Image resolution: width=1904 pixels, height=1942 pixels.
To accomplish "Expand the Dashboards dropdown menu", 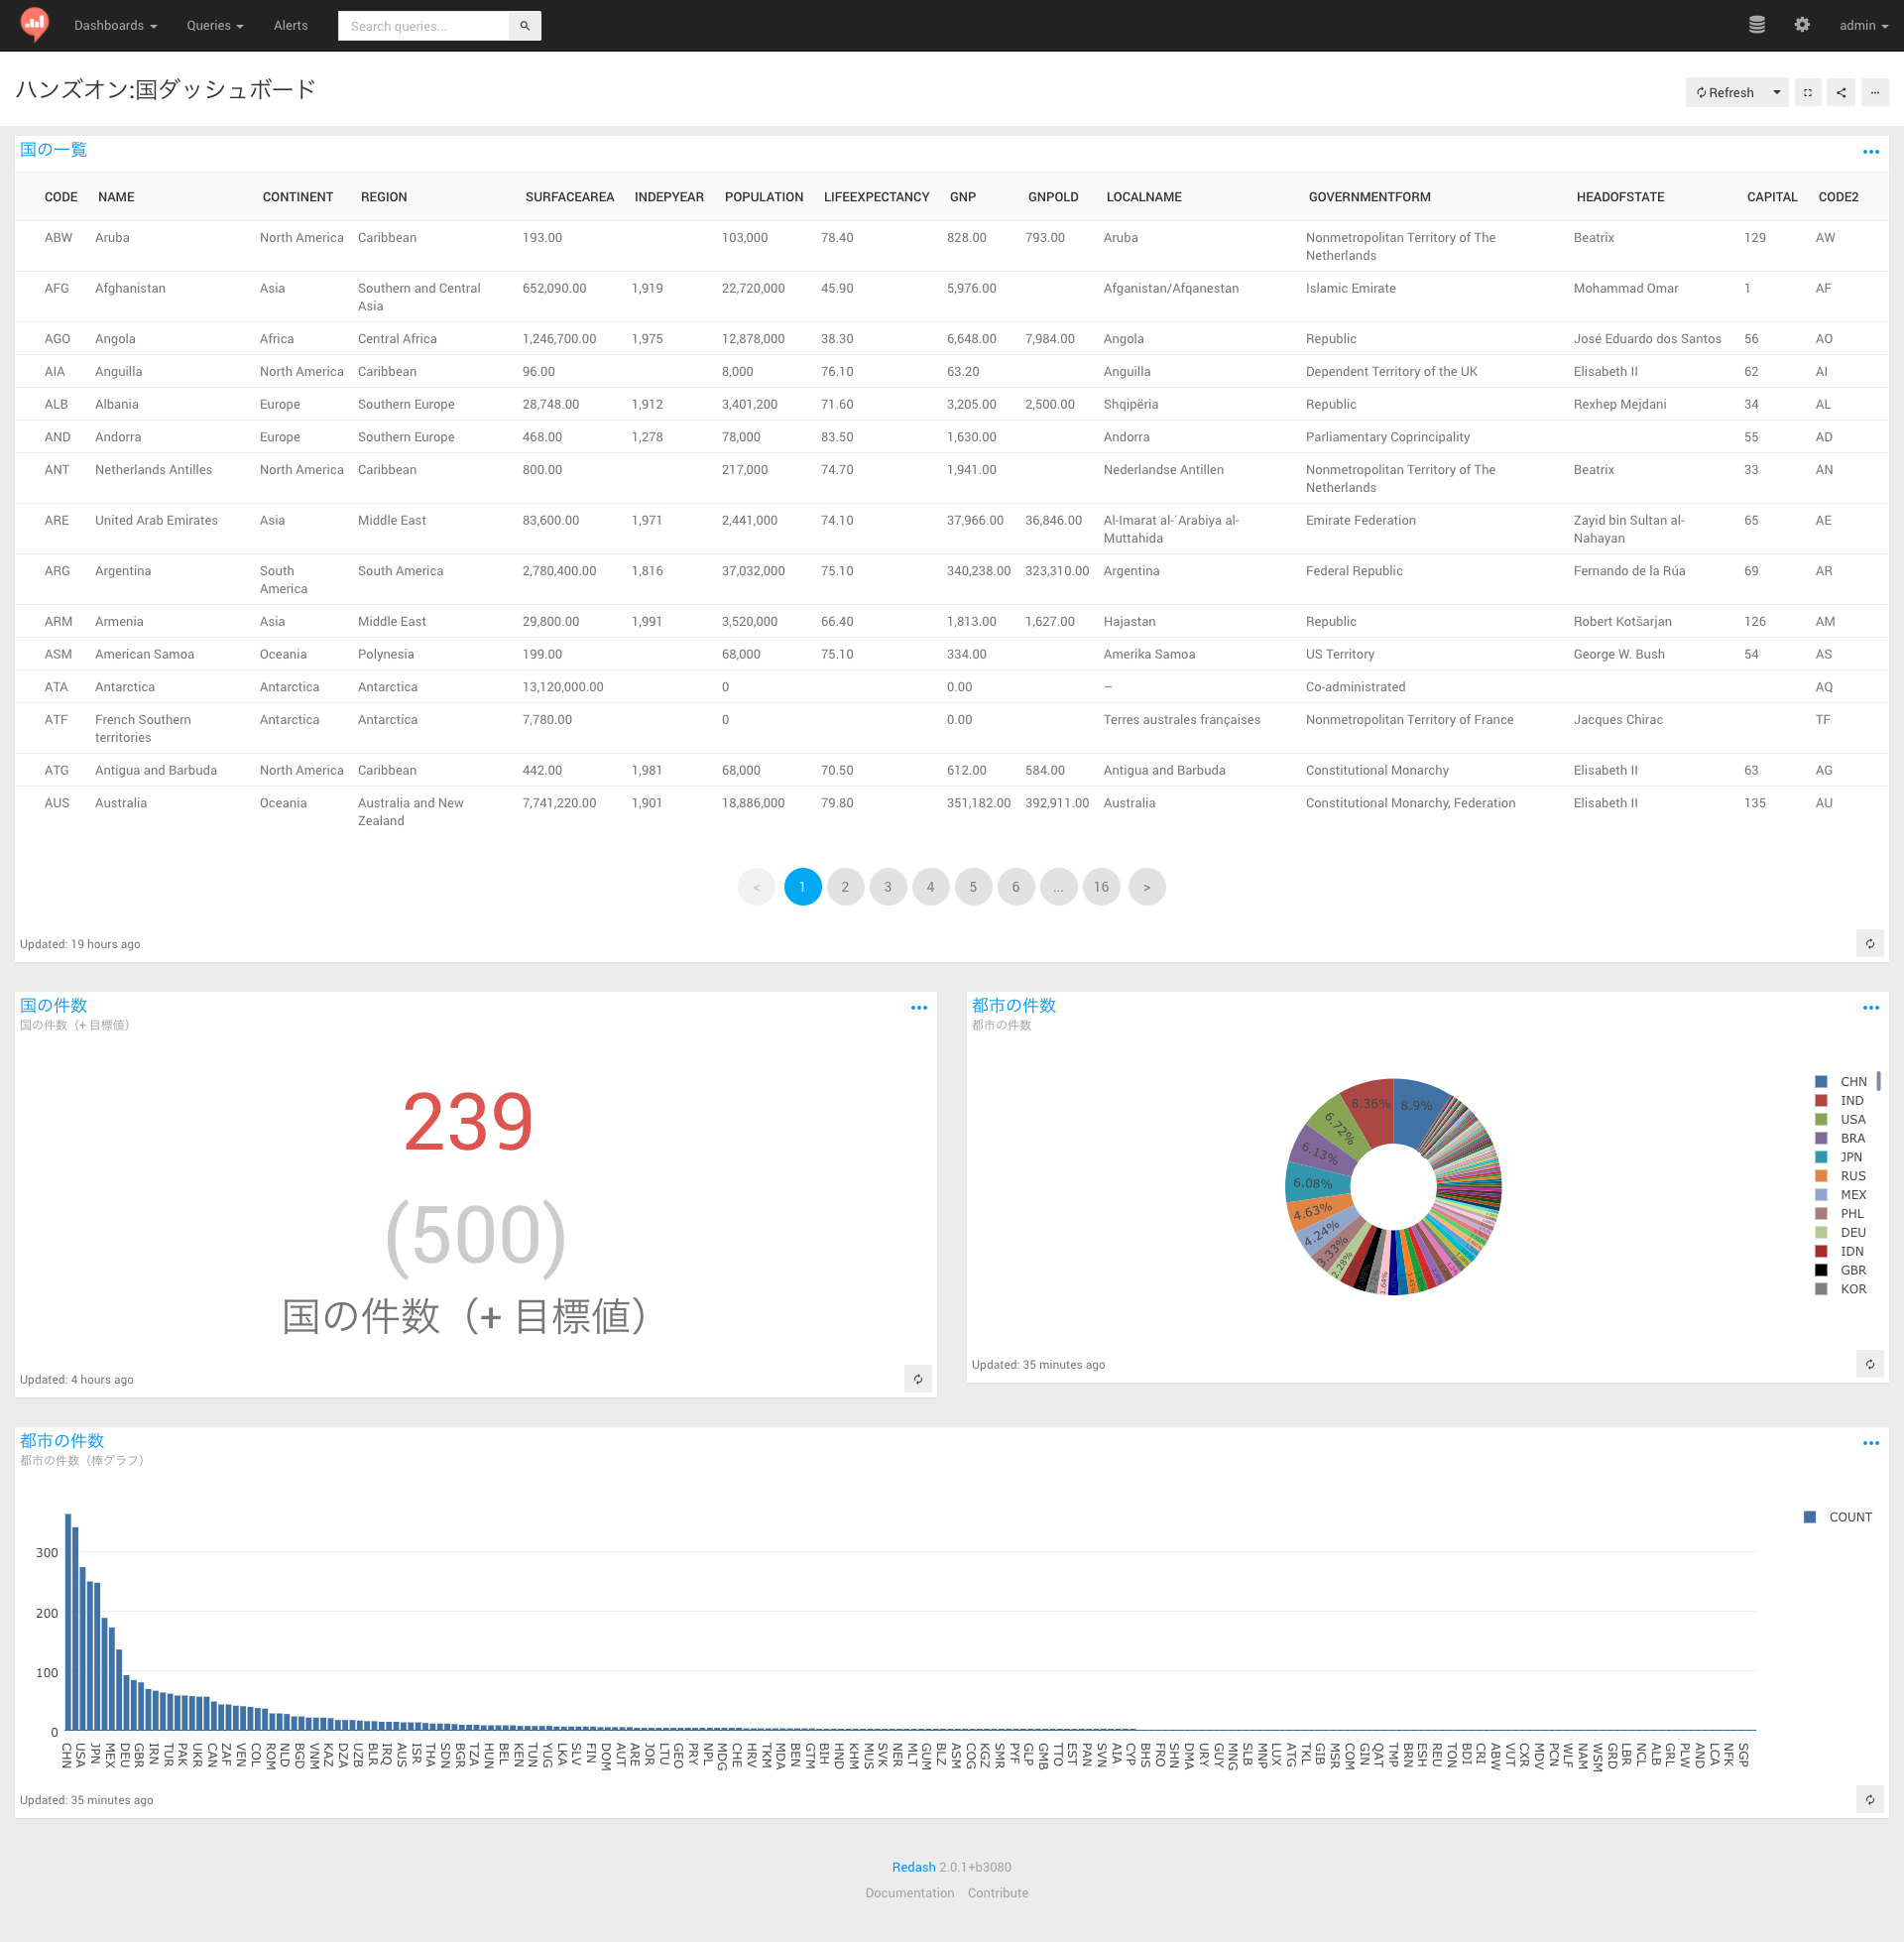I will coord(115,25).
